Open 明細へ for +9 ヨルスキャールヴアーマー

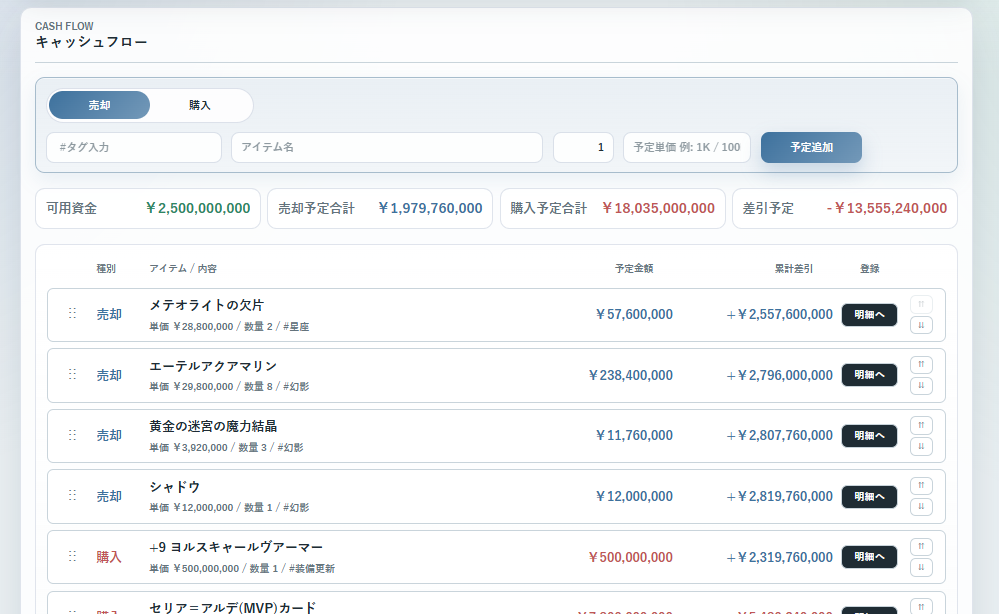(869, 557)
